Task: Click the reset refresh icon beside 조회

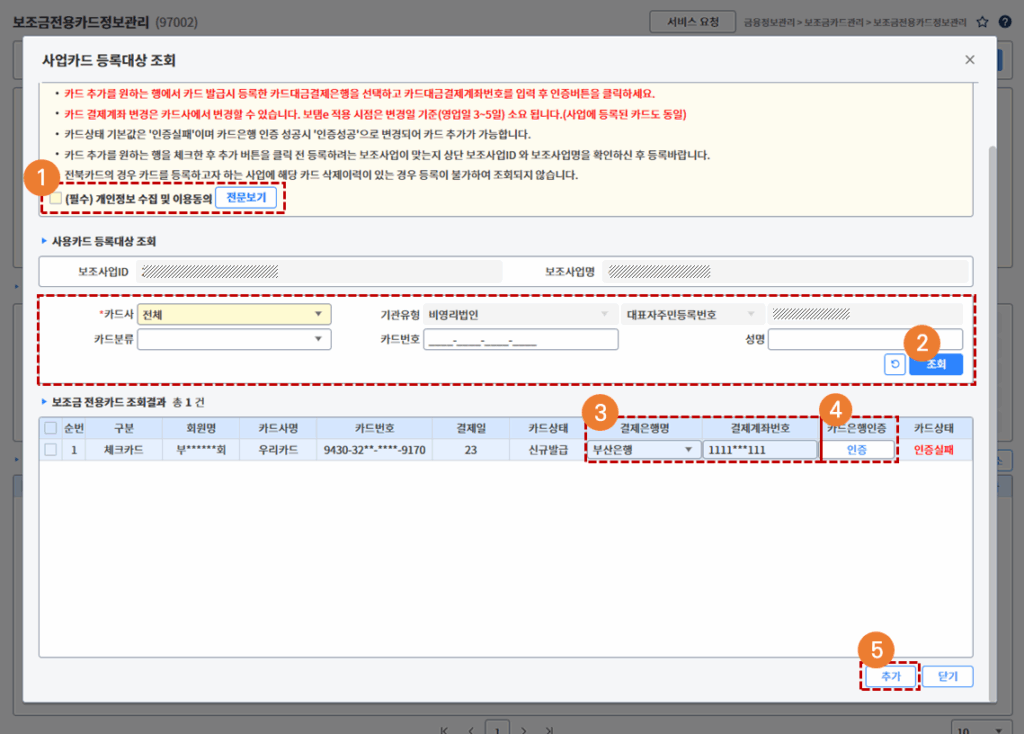Action: coord(895,364)
